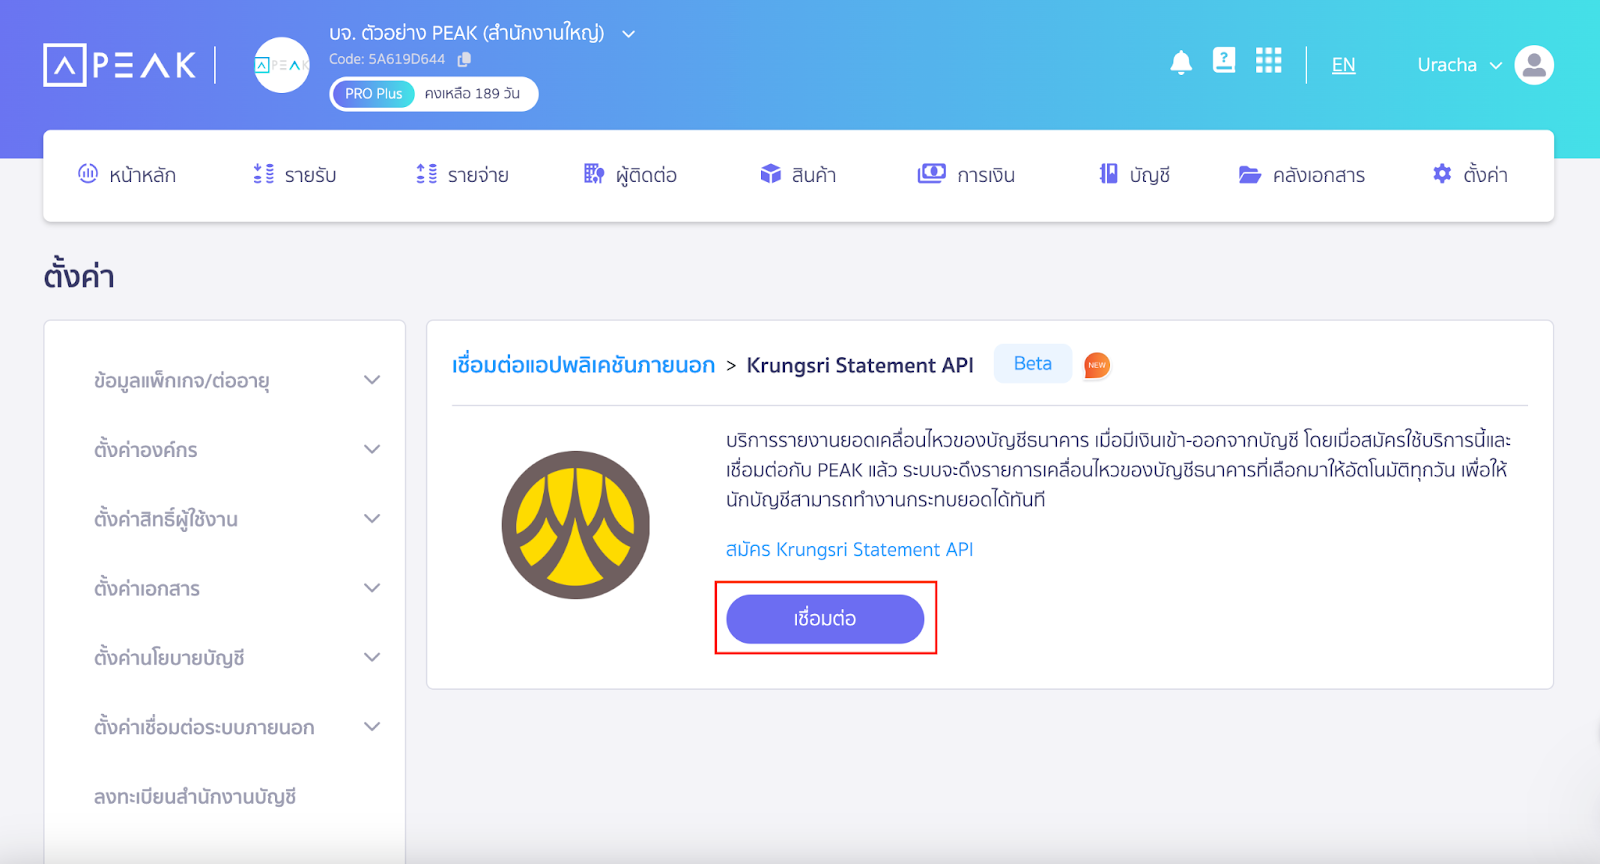Viewport: 1600px width, 864px height.
Task: Open สมัคร Krungsri Statement API link
Action: (849, 549)
